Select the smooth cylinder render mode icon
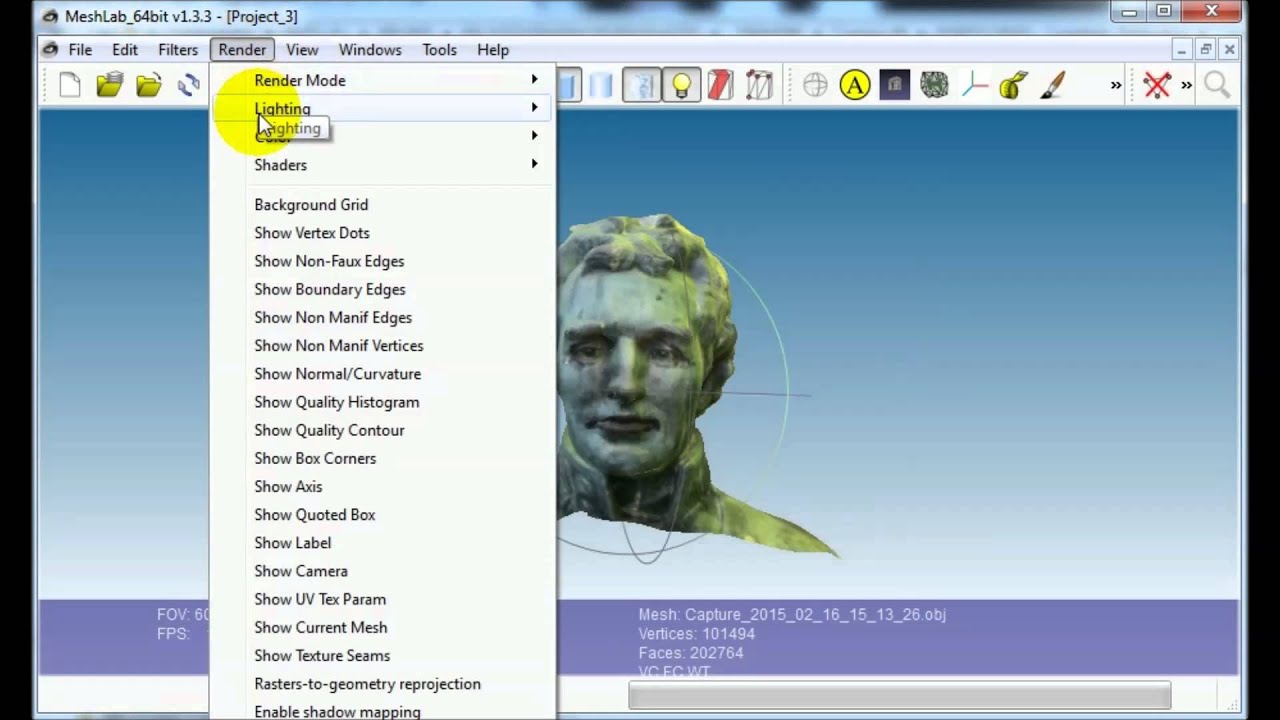This screenshot has height=720, width=1280. tap(601, 86)
